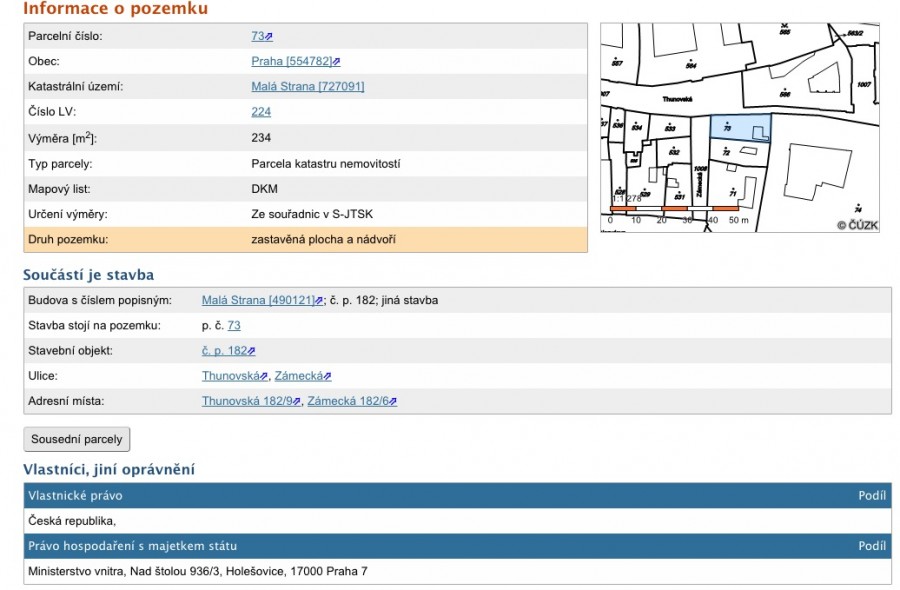The height and width of the screenshot is (590, 900).
Task: Click external link icon after č. p. 182
Action: pyautogui.click(x=251, y=351)
